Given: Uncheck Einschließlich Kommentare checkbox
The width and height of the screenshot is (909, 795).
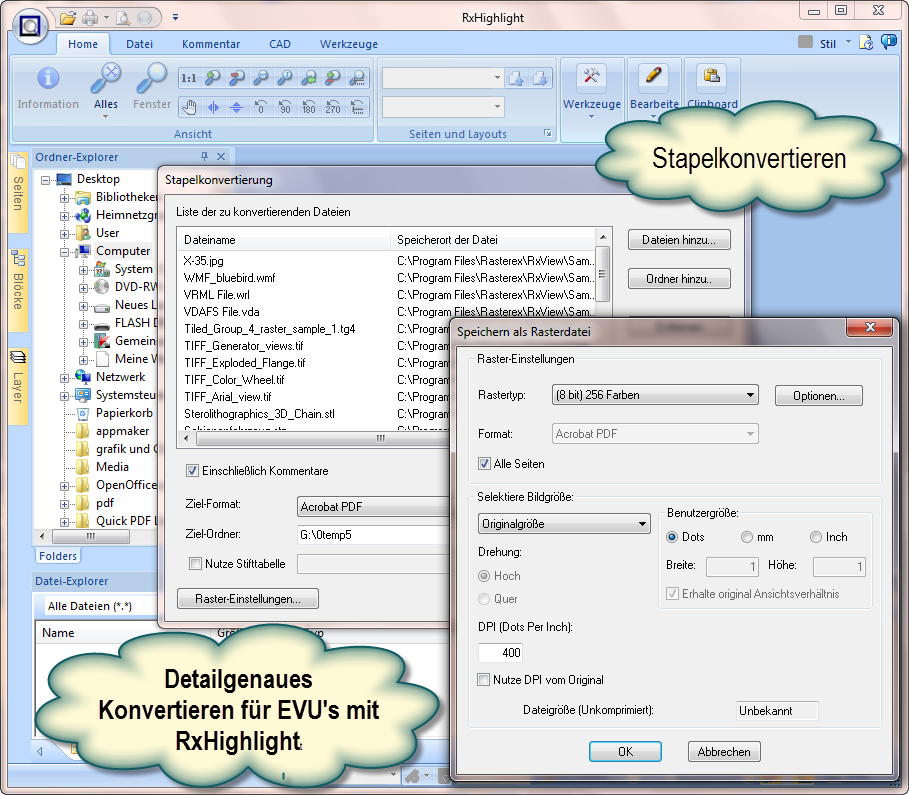Looking at the screenshot, I should pos(193,471).
